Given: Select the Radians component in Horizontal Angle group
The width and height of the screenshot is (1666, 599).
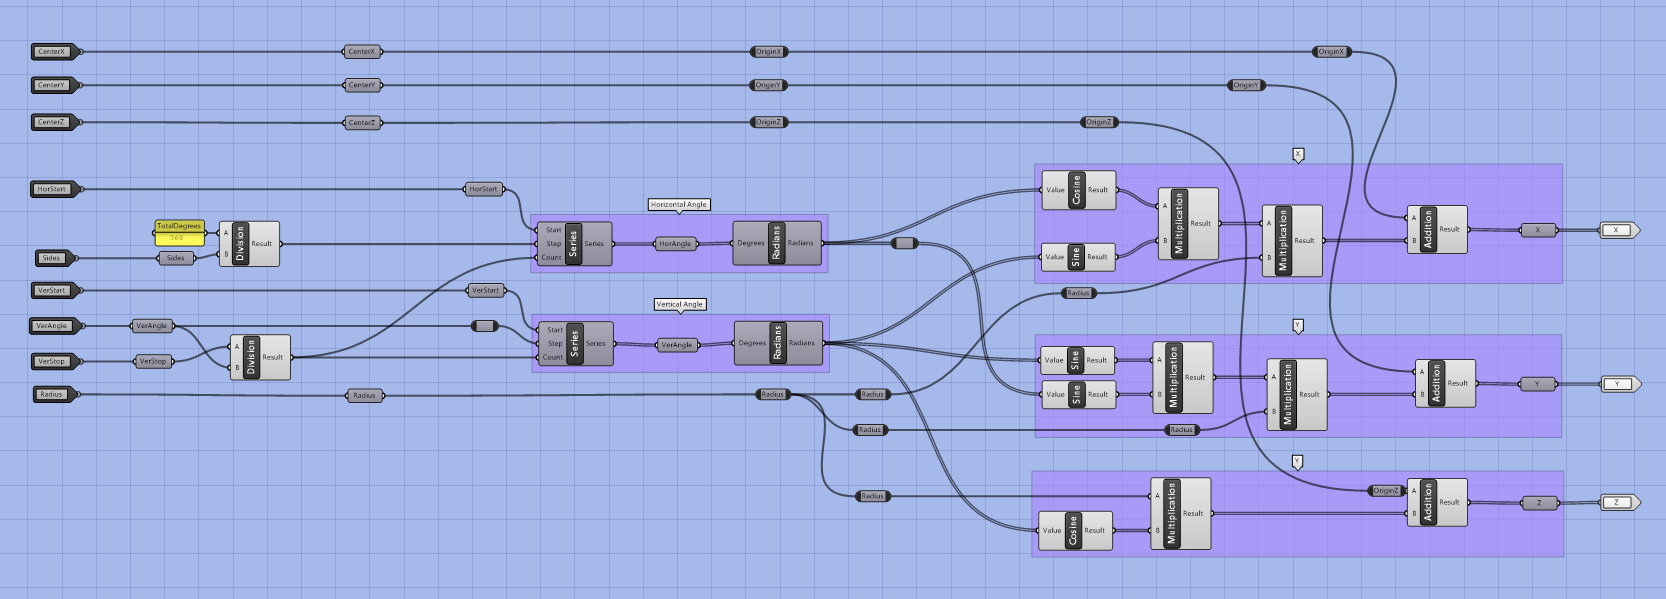Looking at the screenshot, I should [x=777, y=243].
